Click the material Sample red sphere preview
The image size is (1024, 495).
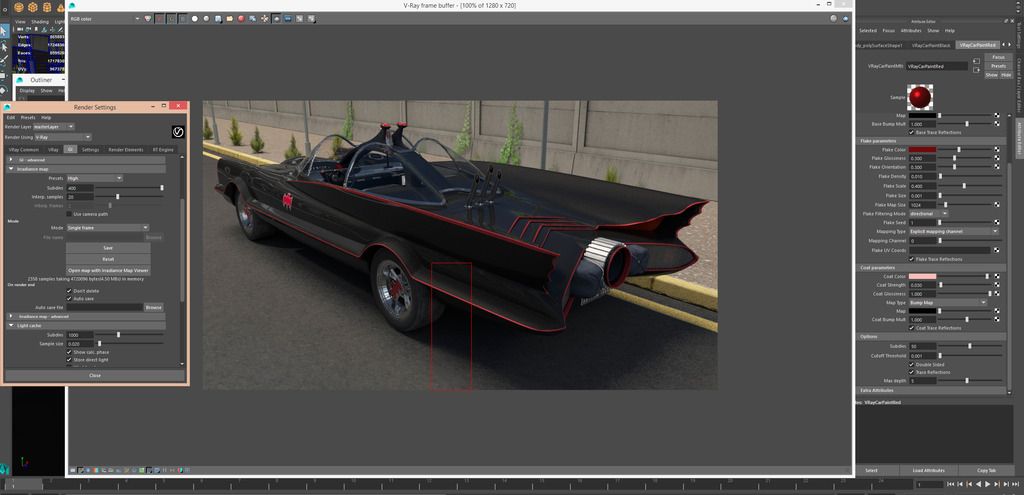(920, 97)
